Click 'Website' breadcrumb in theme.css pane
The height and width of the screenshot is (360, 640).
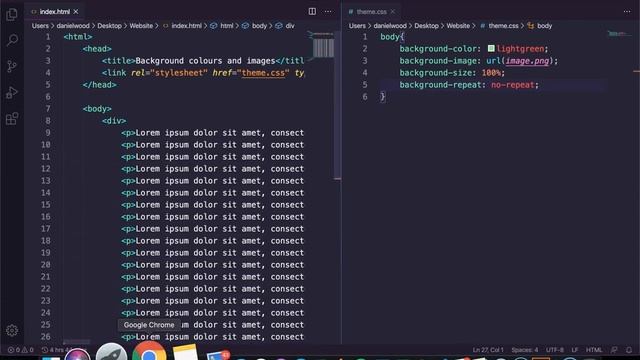click(x=458, y=26)
